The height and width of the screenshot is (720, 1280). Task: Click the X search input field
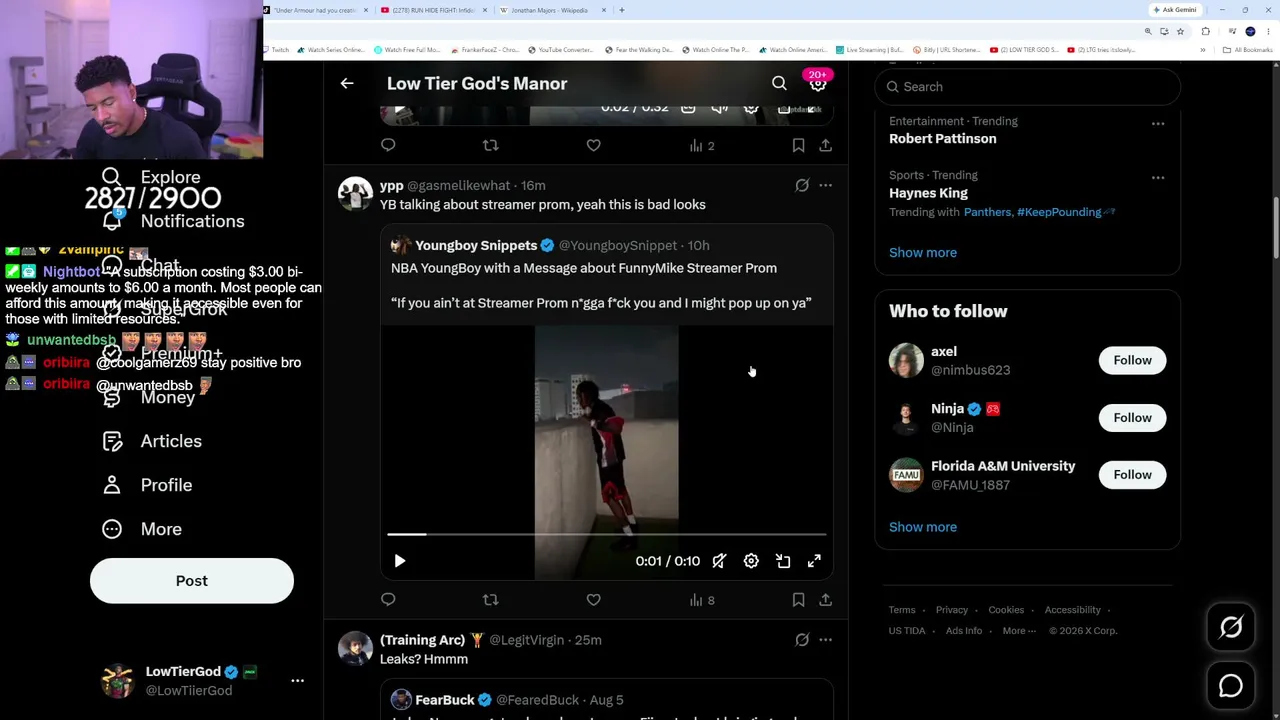[1028, 87]
